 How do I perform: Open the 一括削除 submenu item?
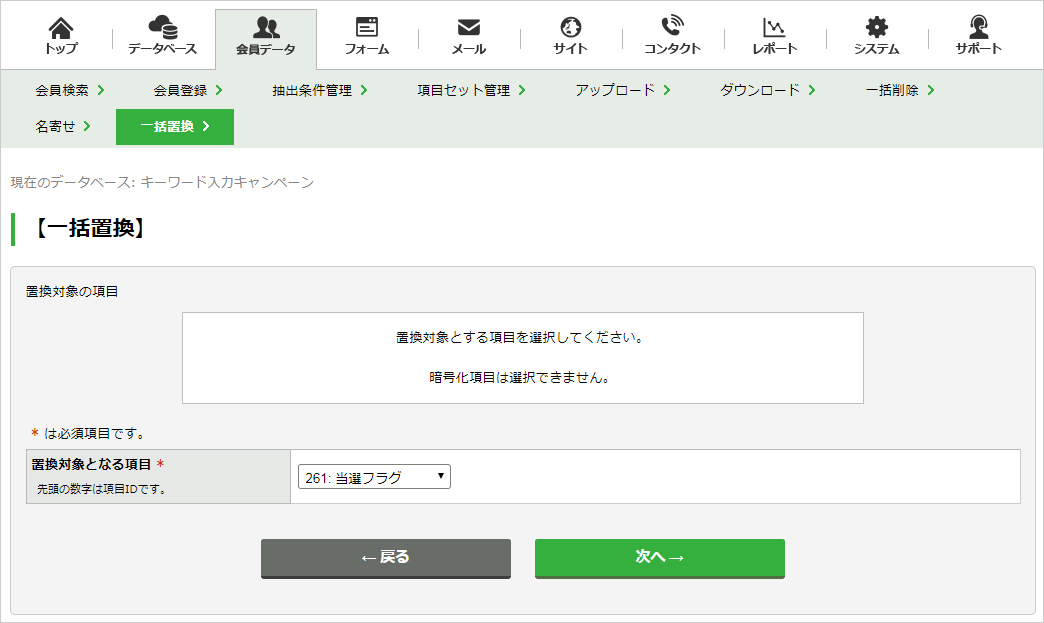[900, 90]
